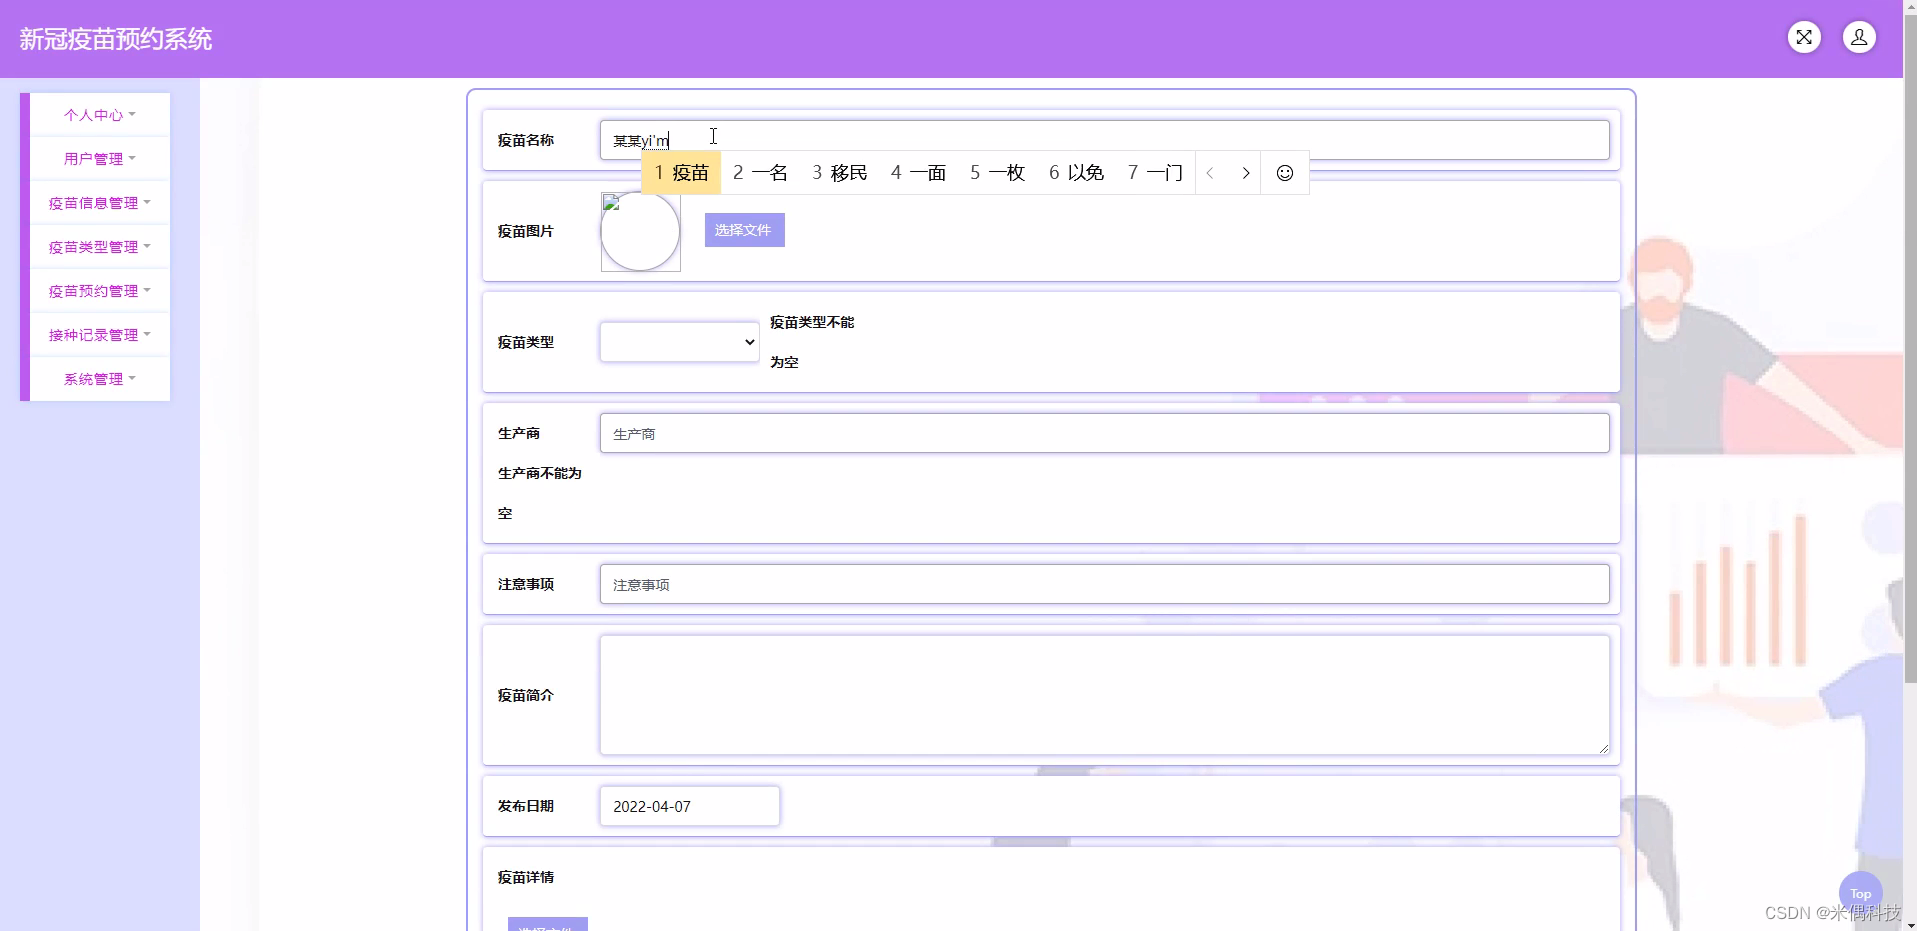The image size is (1917, 931).
Task: Click the 生产商不能为空 validation message
Action: [x=540, y=493]
